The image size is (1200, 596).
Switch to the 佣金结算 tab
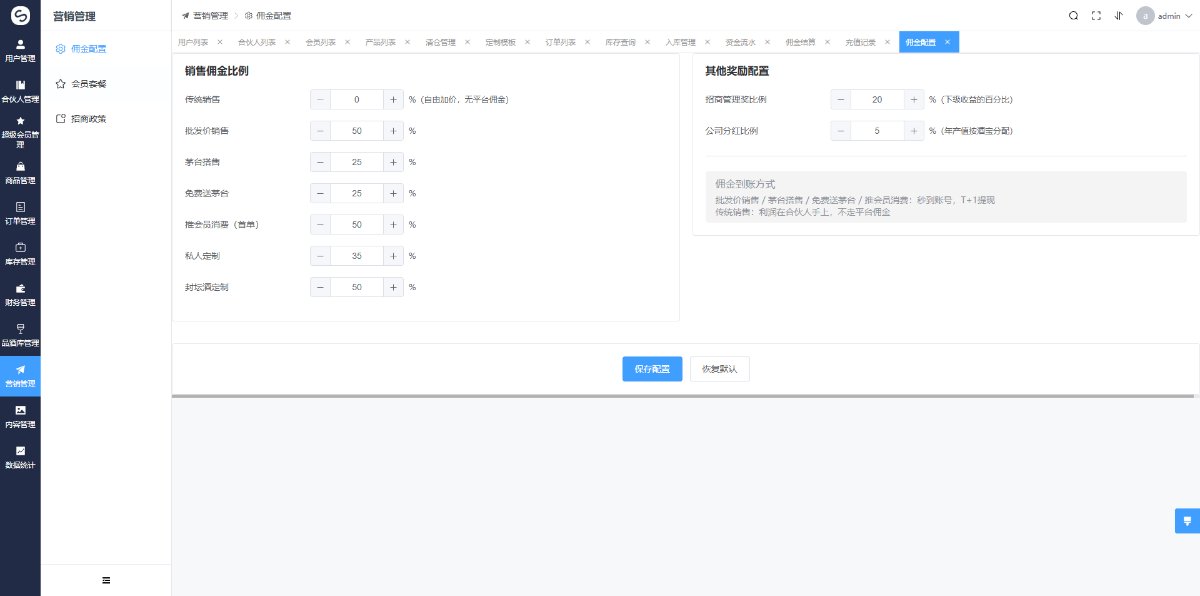[x=800, y=42]
